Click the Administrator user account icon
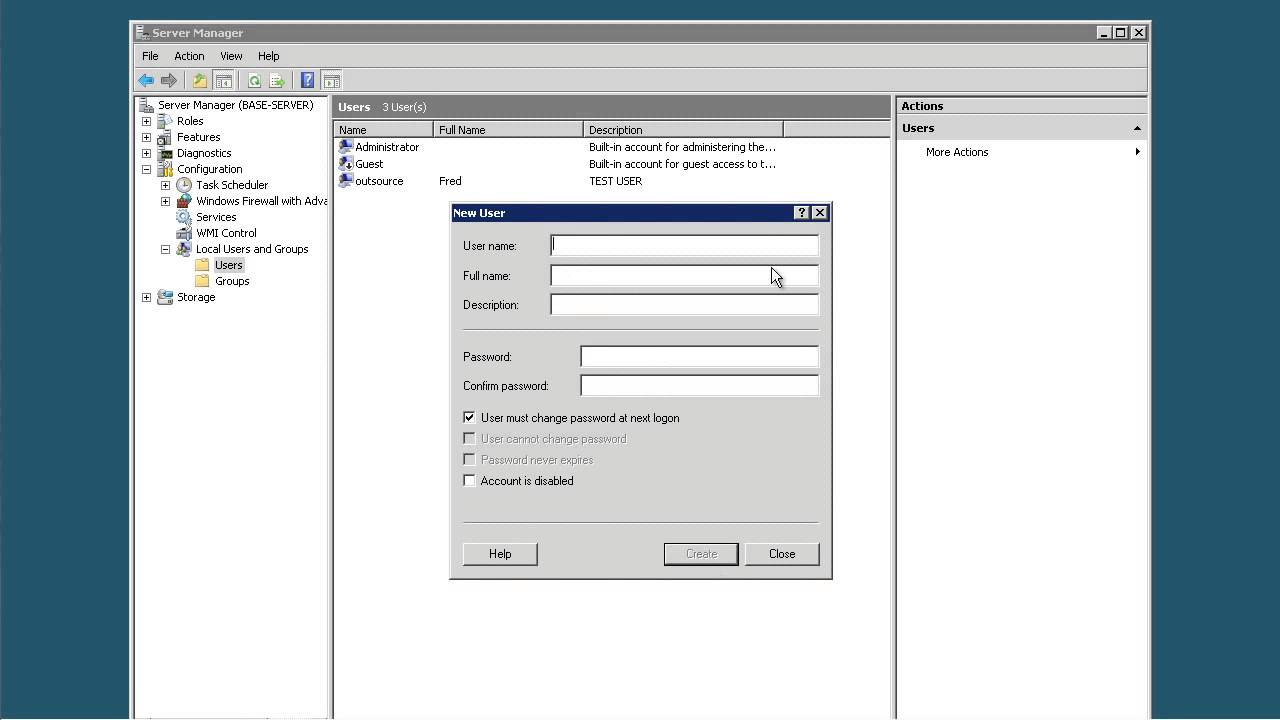This screenshot has width=1280, height=720. point(346,147)
